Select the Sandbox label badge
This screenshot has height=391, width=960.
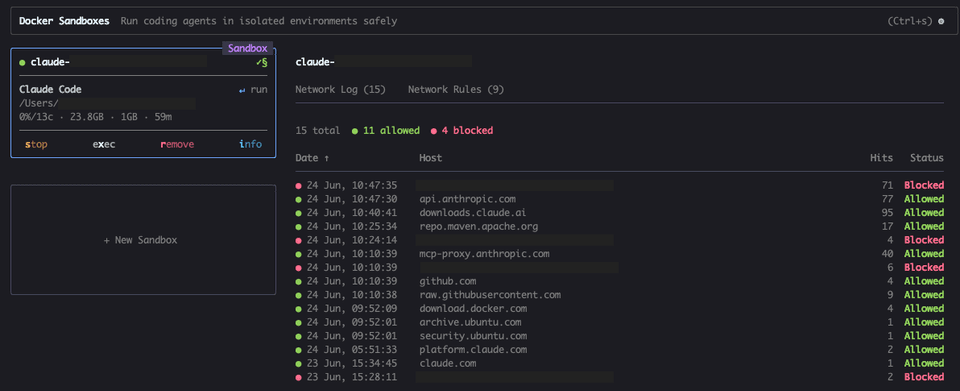tap(247, 48)
